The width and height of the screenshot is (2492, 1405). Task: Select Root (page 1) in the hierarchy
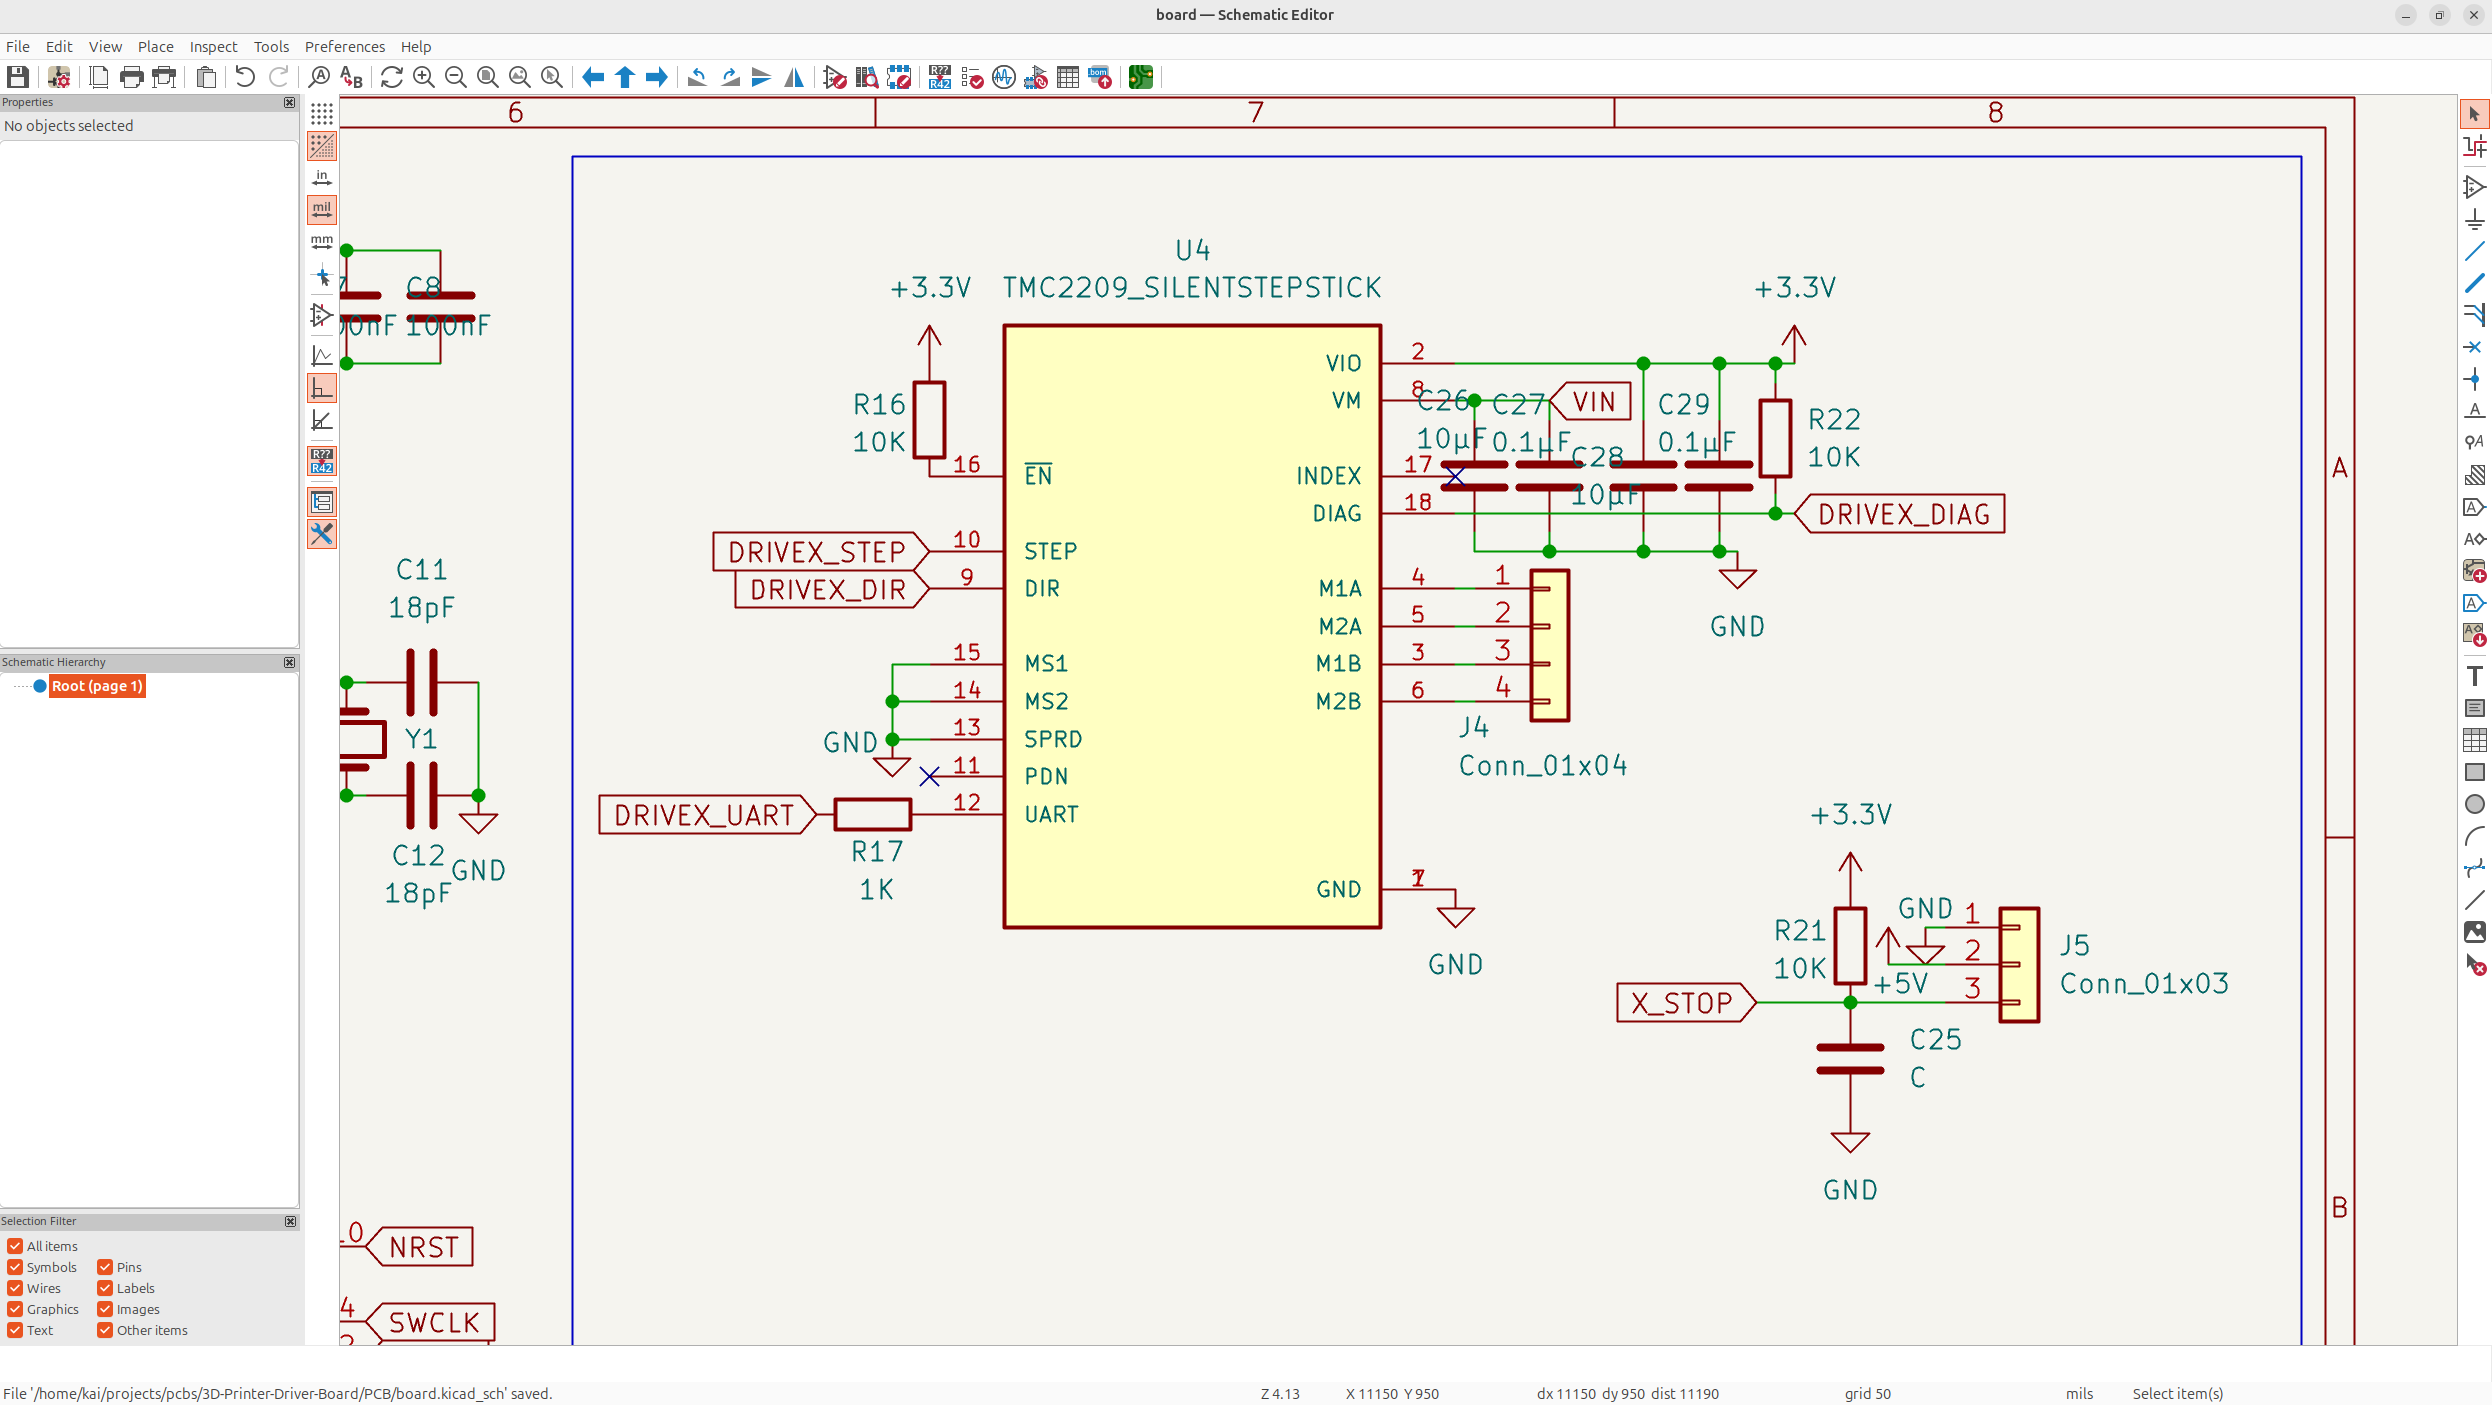[x=97, y=686]
